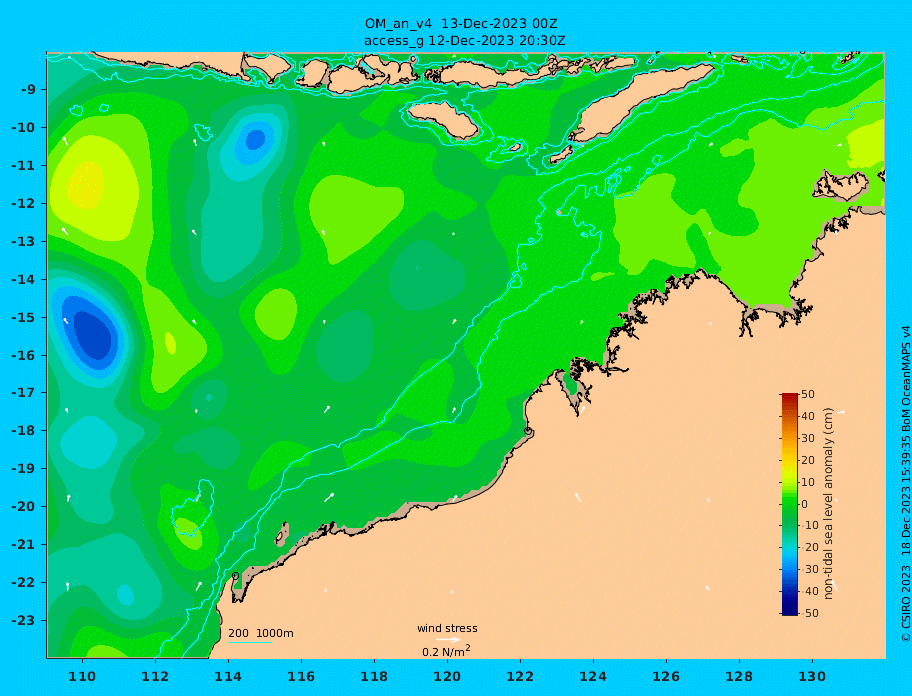Click the vertical colorbar gradient strip
This screenshot has height=696, width=912.
tap(790, 504)
